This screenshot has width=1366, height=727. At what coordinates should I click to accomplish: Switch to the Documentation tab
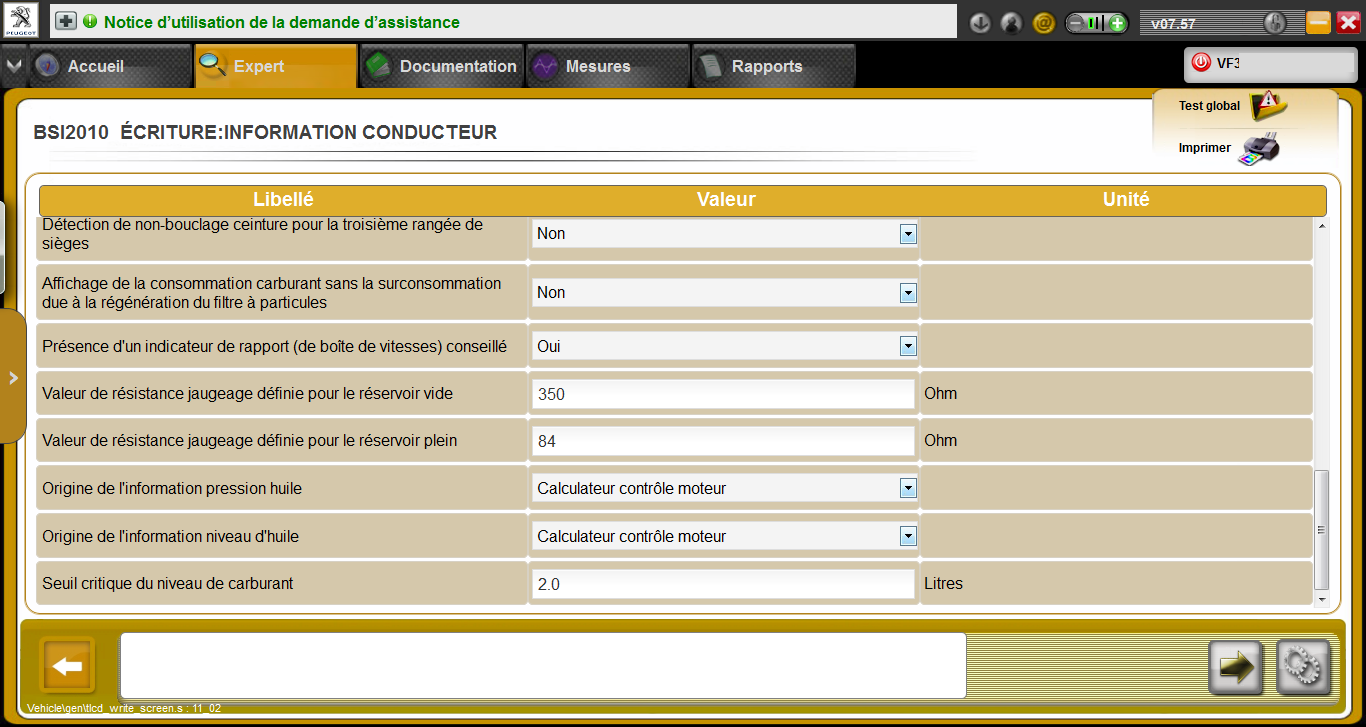tap(441, 66)
